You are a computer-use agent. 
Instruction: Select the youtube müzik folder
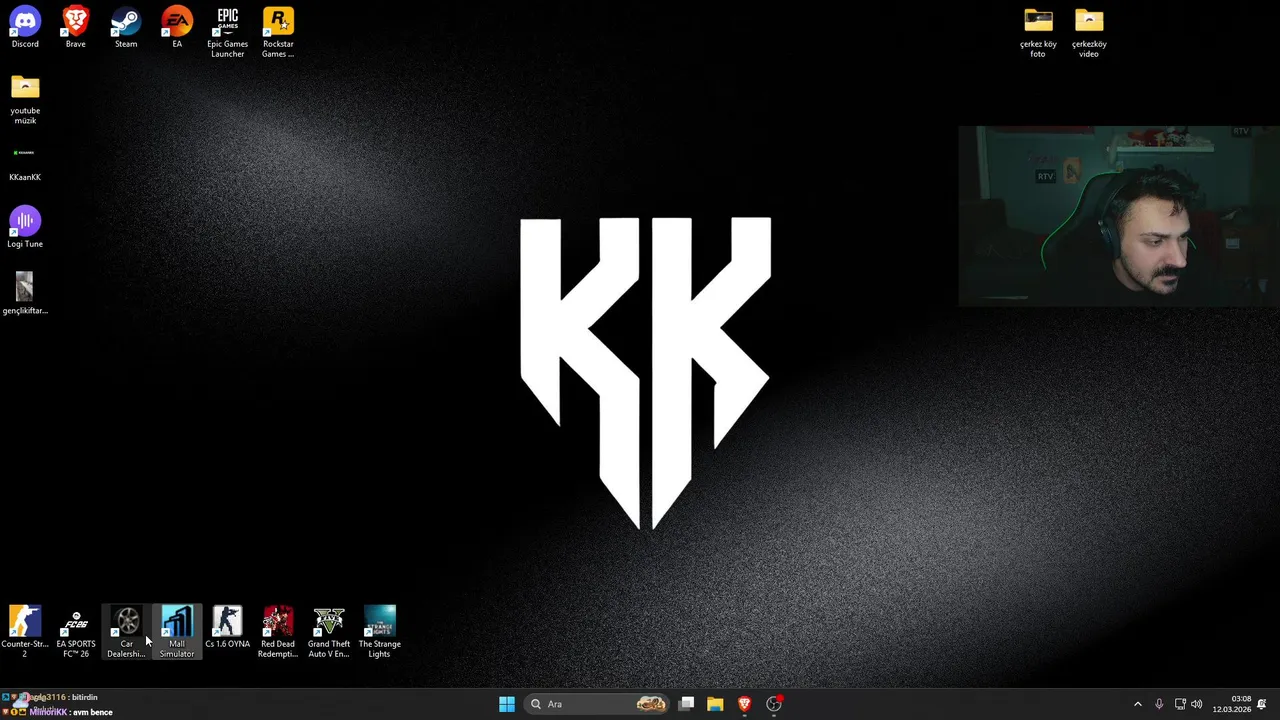25,99
